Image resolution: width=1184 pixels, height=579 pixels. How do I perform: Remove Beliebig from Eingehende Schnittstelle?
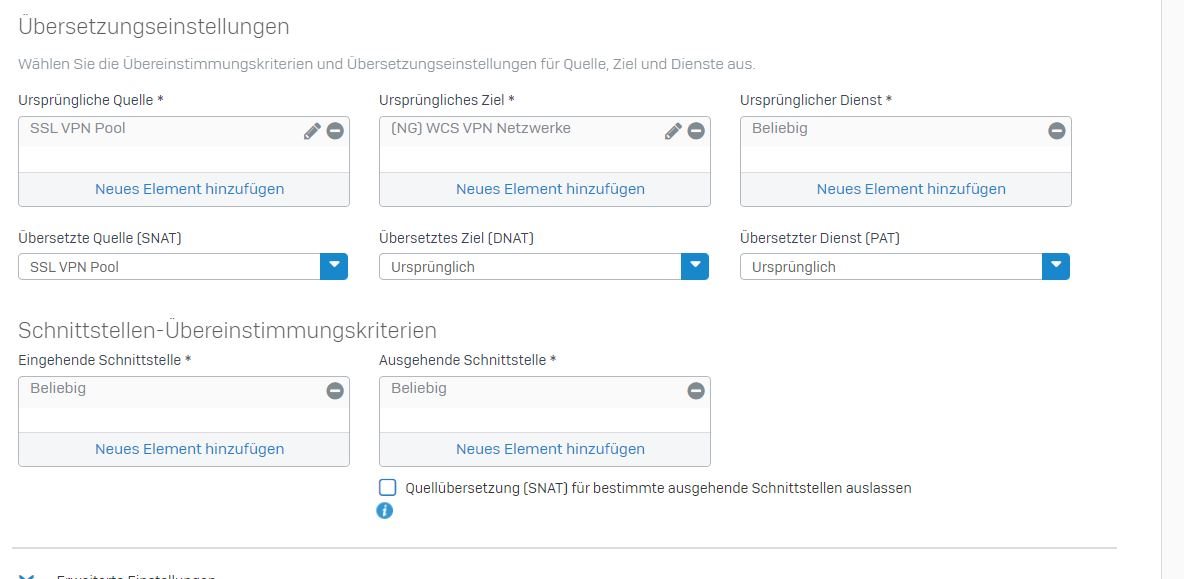pyautogui.click(x=335, y=391)
